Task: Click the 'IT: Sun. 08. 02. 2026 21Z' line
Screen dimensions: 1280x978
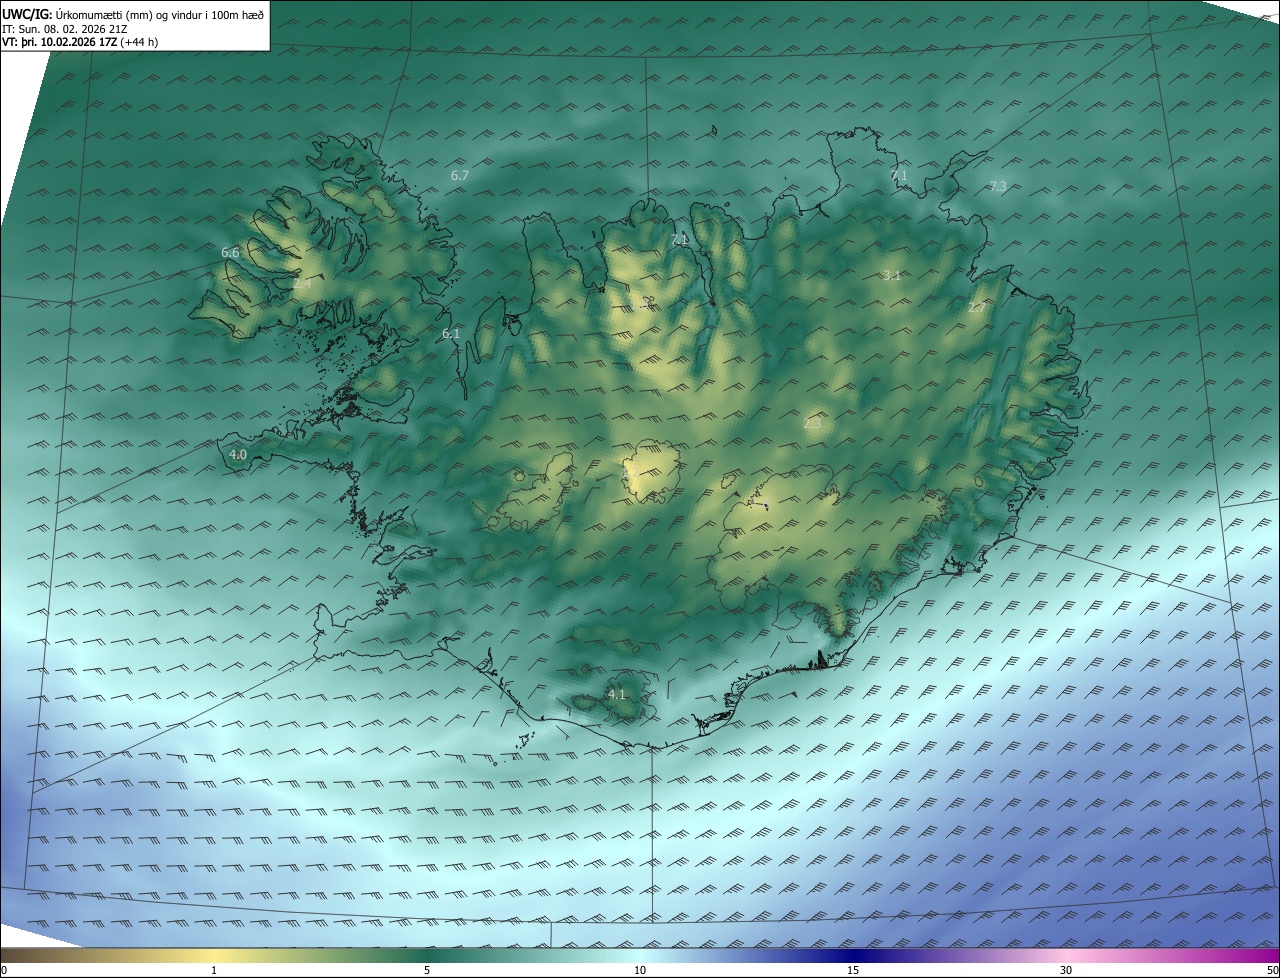Action: coord(65,29)
